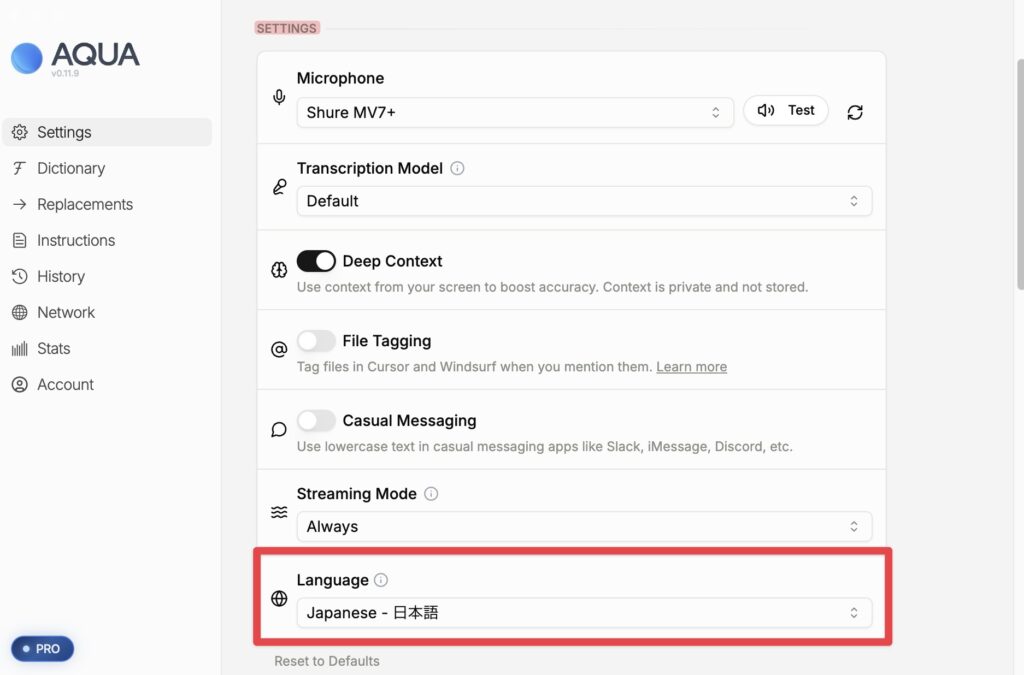Click the Language info icon
Viewport: 1024px width, 675px height.
[381, 580]
